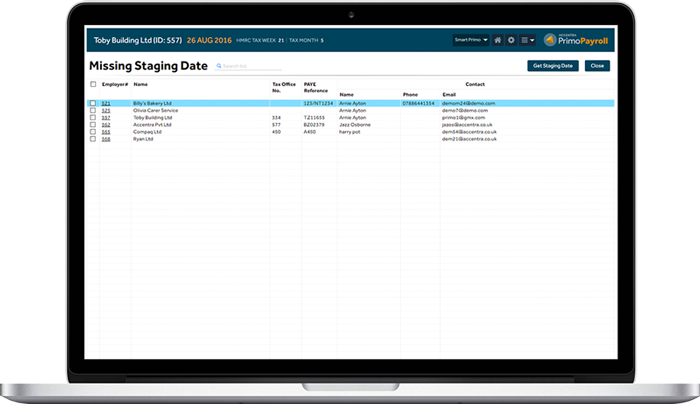Open the list menu dropdown icon
Image resolution: width=700 pixels, height=404 pixels.
coord(528,40)
